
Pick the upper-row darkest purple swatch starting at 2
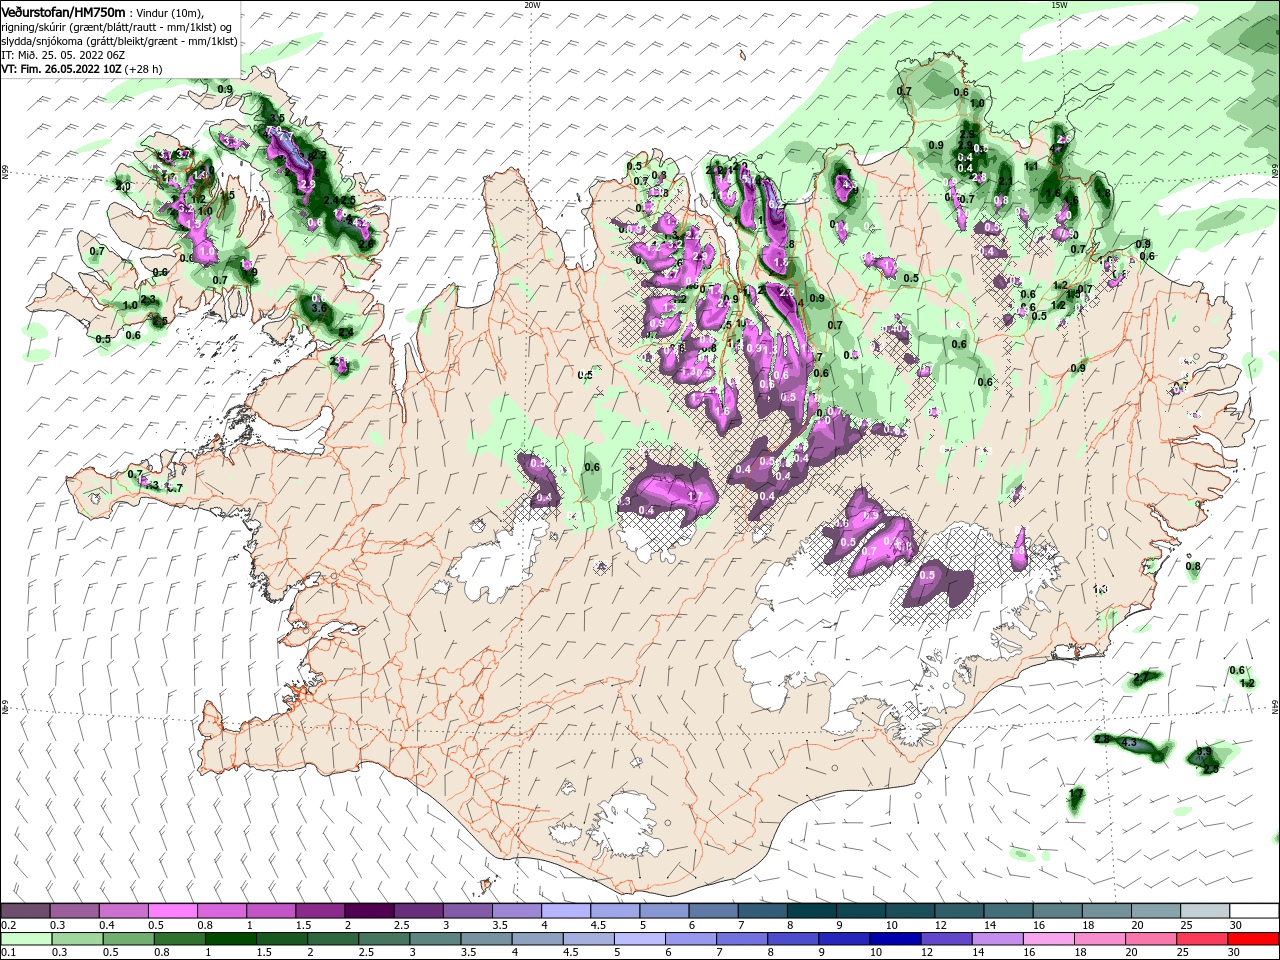pos(369,911)
